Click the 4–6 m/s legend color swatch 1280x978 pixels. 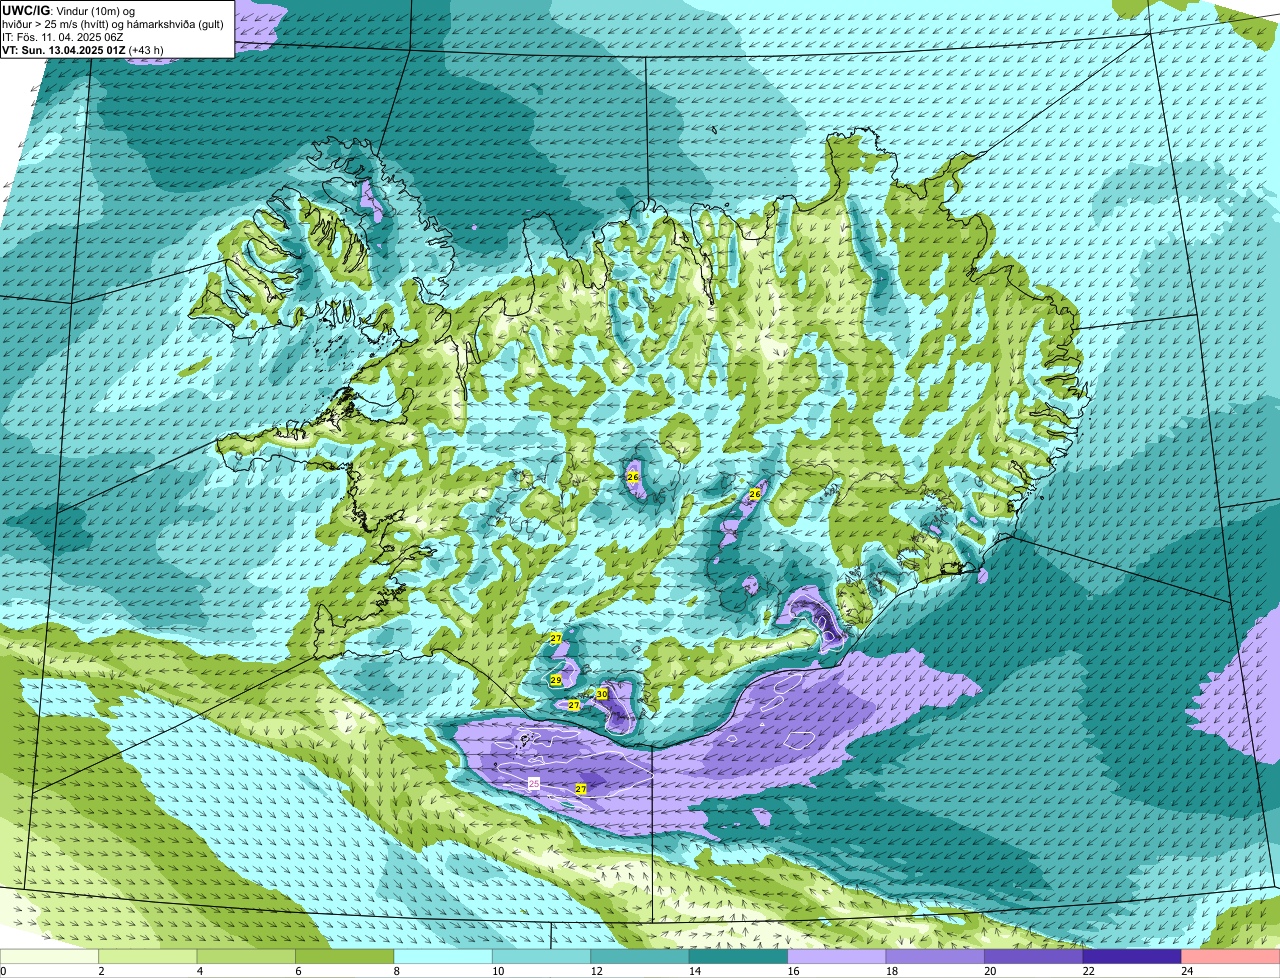[246, 957]
